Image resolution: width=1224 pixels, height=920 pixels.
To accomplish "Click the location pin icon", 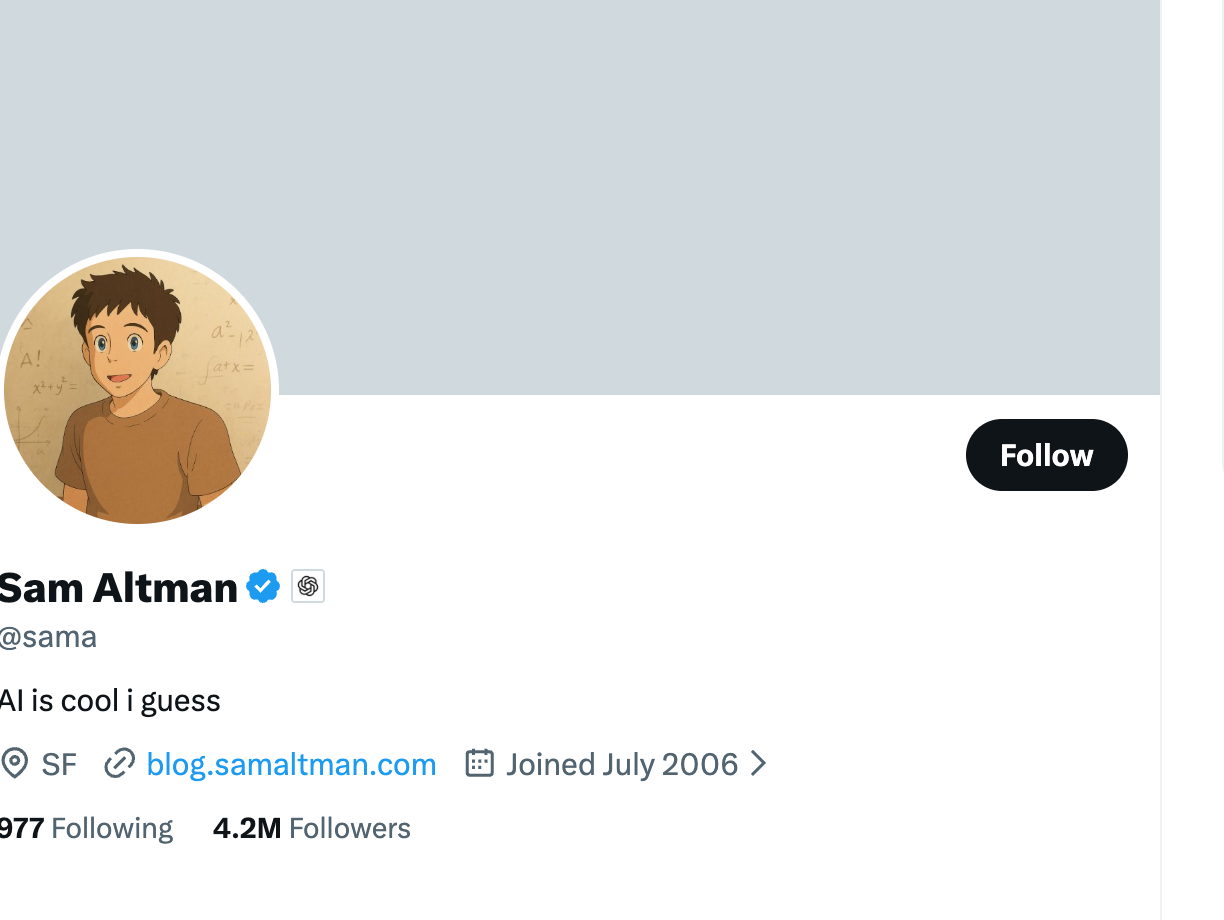I will point(14,764).
